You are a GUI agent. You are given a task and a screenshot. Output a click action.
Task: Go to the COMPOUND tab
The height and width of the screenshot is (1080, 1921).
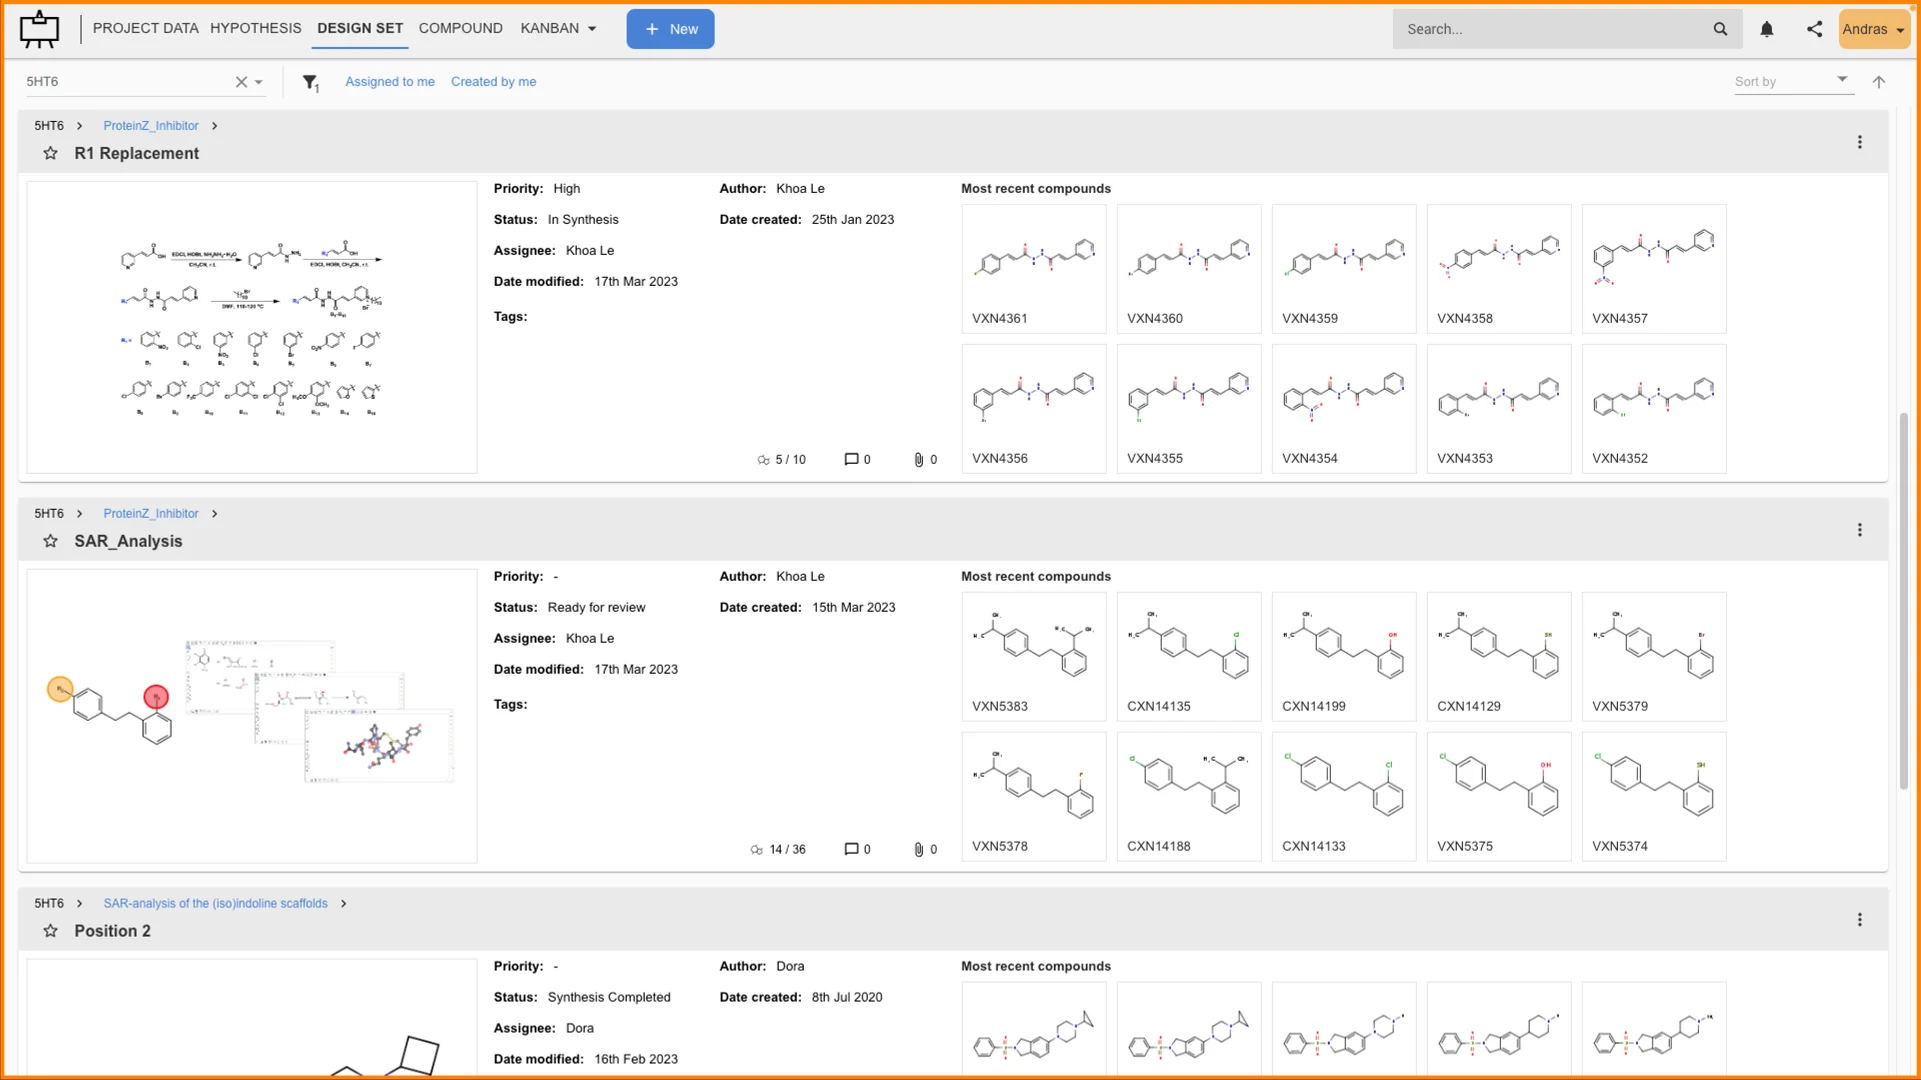point(461,28)
